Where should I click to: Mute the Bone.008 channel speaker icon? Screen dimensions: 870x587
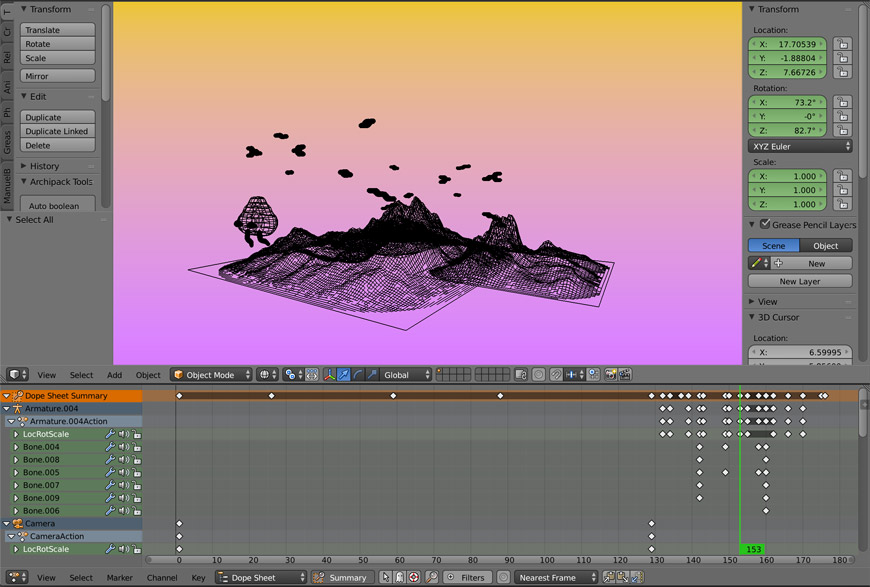point(123,460)
